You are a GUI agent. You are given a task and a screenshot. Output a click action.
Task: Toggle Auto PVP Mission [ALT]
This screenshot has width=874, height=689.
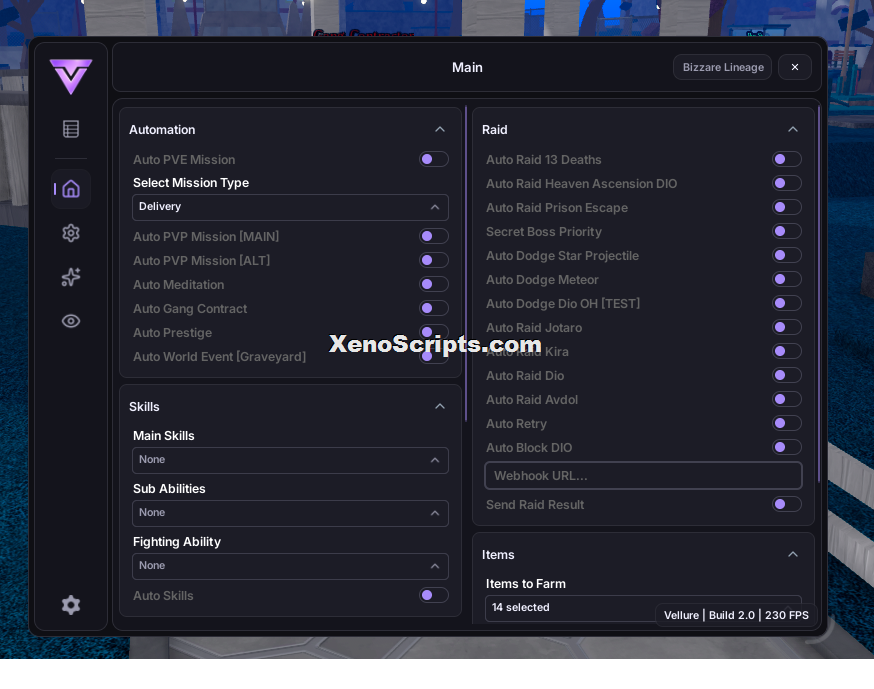tap(434, 260)
